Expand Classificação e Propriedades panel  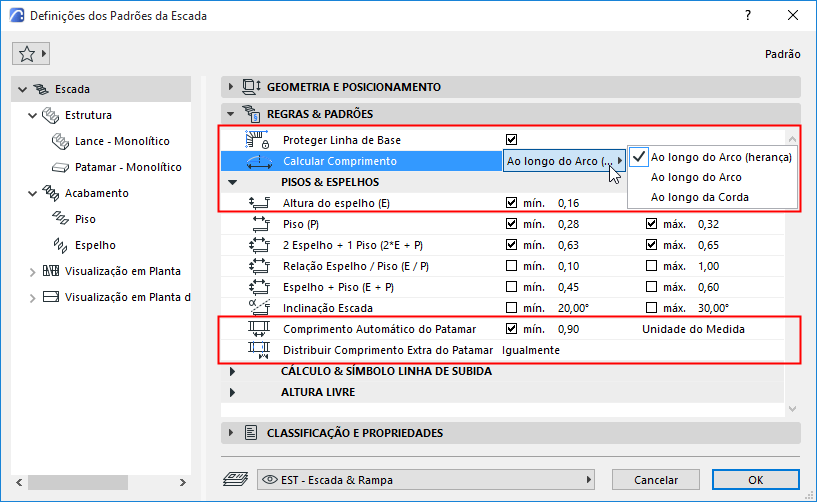click(231, 433)
